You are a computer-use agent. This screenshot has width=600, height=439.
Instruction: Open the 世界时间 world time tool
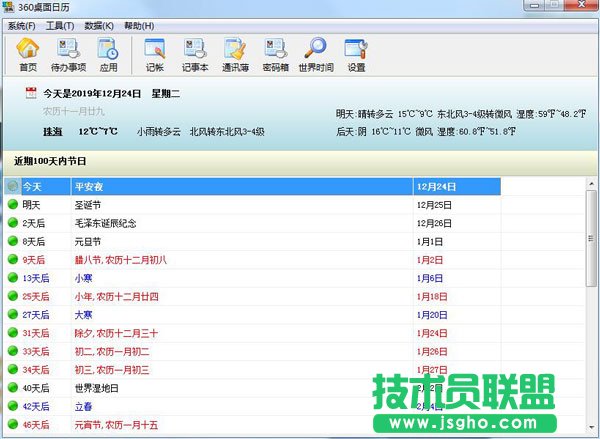click(316, 54)
